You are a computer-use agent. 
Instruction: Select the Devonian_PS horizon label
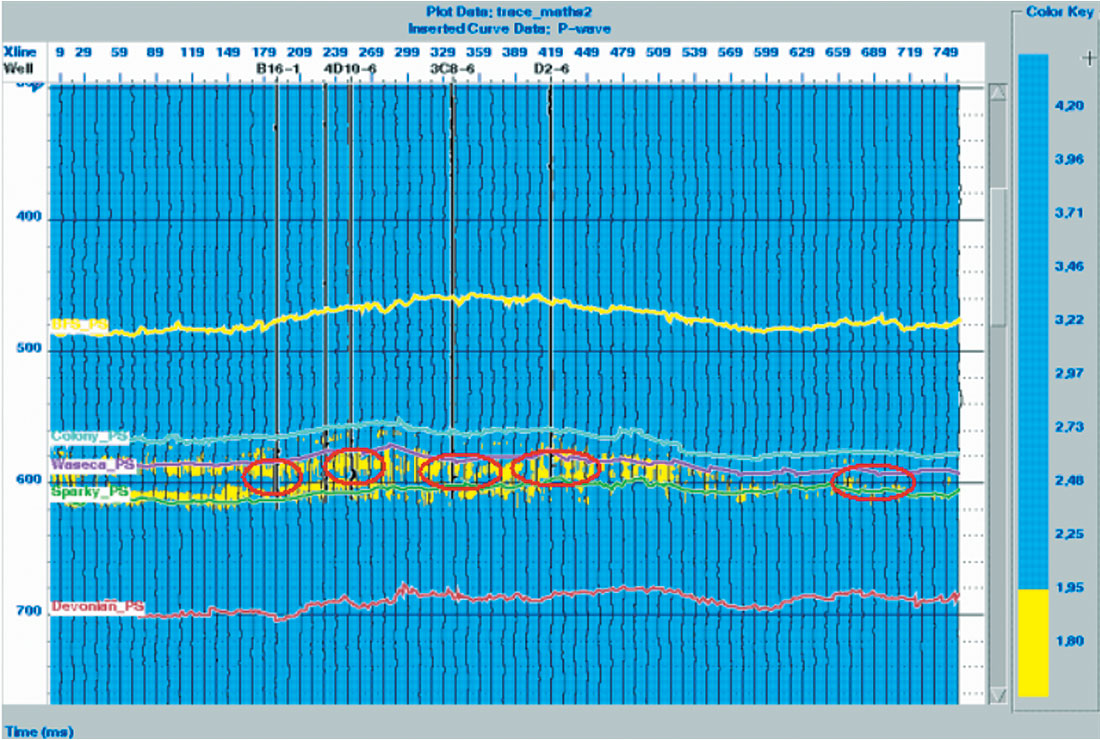coord(98,607)
